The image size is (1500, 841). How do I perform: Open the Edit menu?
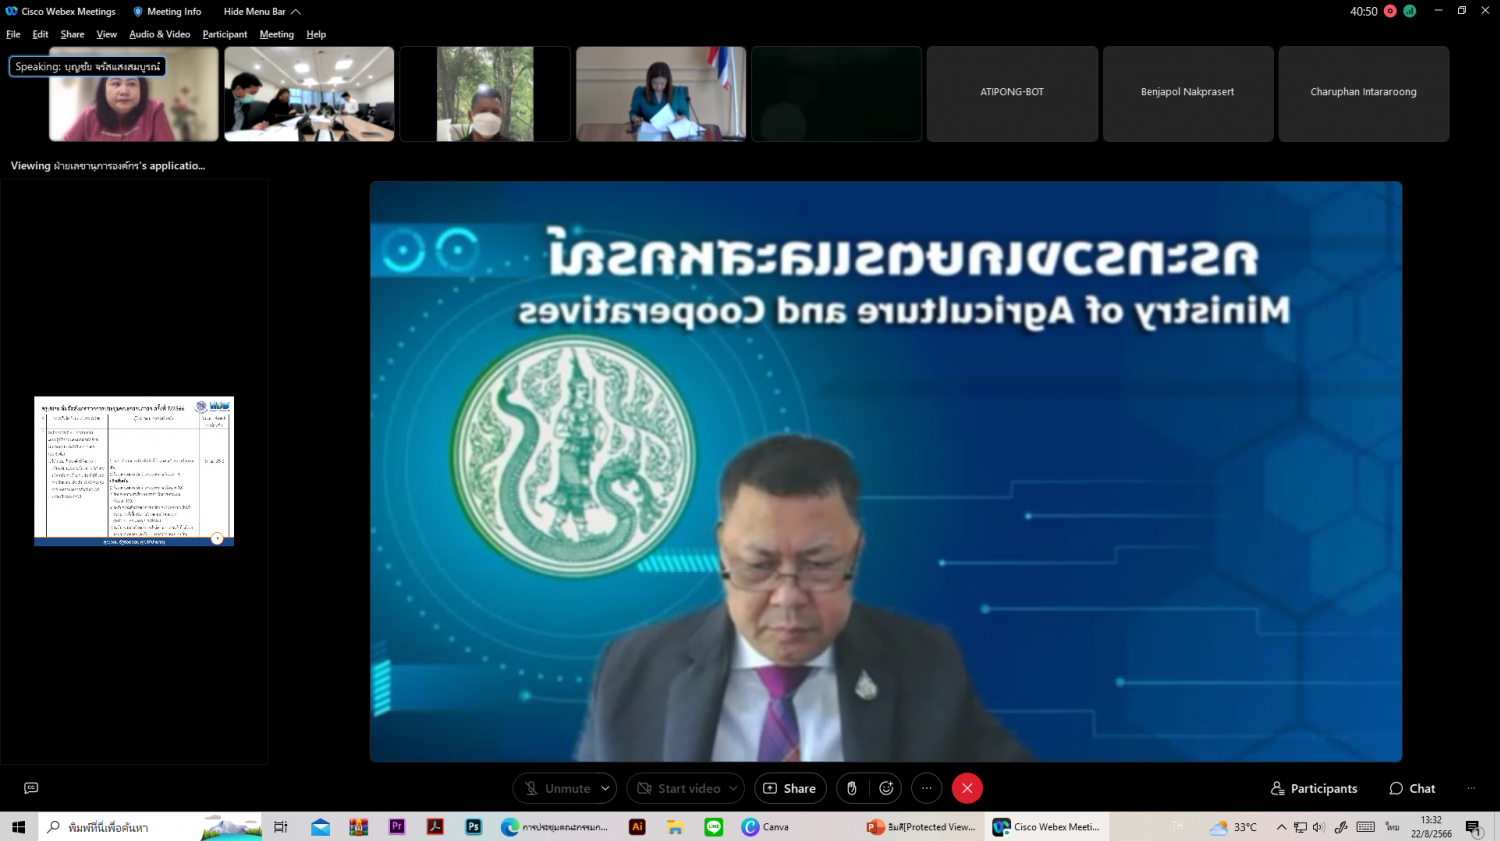40,34
